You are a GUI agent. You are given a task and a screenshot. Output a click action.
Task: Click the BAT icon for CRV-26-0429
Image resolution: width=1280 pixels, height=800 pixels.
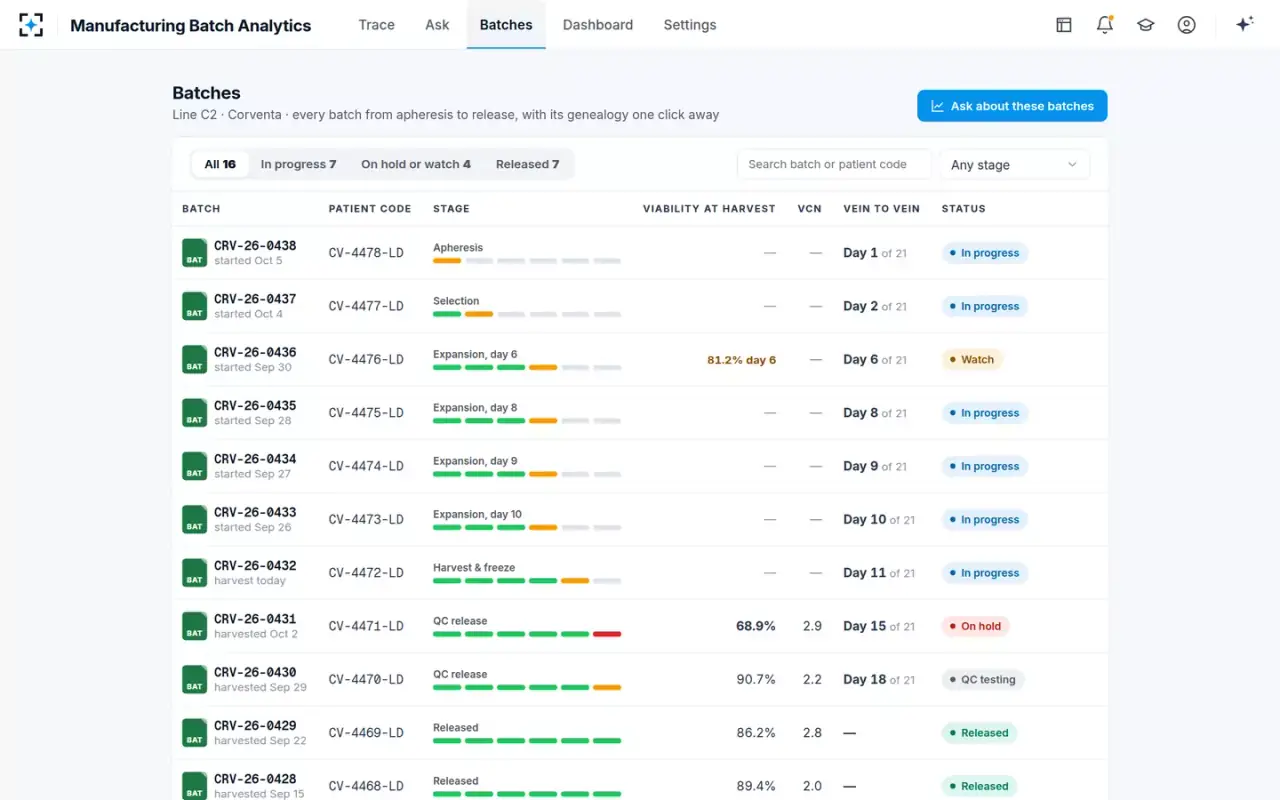pos(194,733)
